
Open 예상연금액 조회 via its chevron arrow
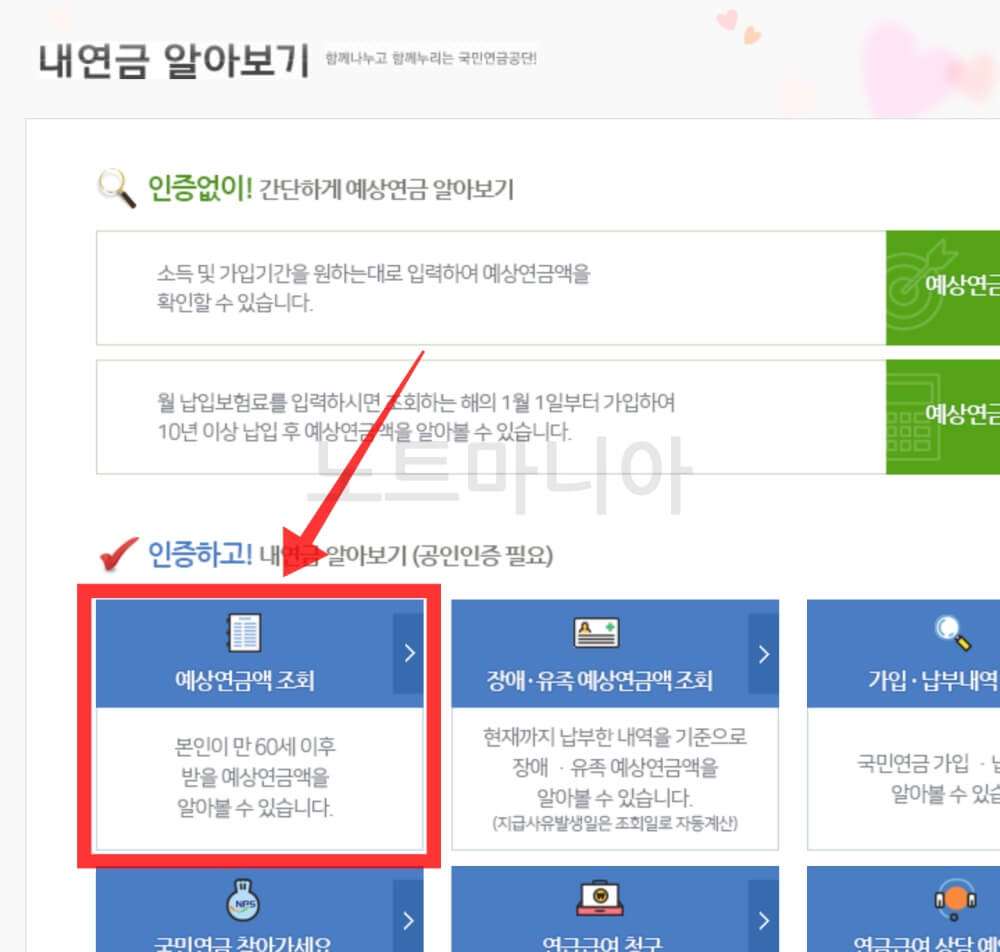pyautogui.click(x=408, y=651)
